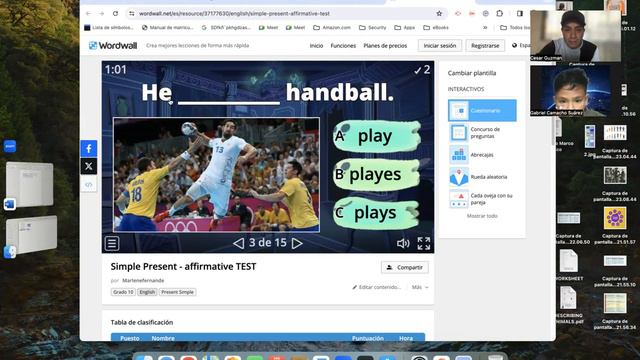Open the Inicio nav link
The width and height of the screenshot is (640, 360).
pos(316,46)
